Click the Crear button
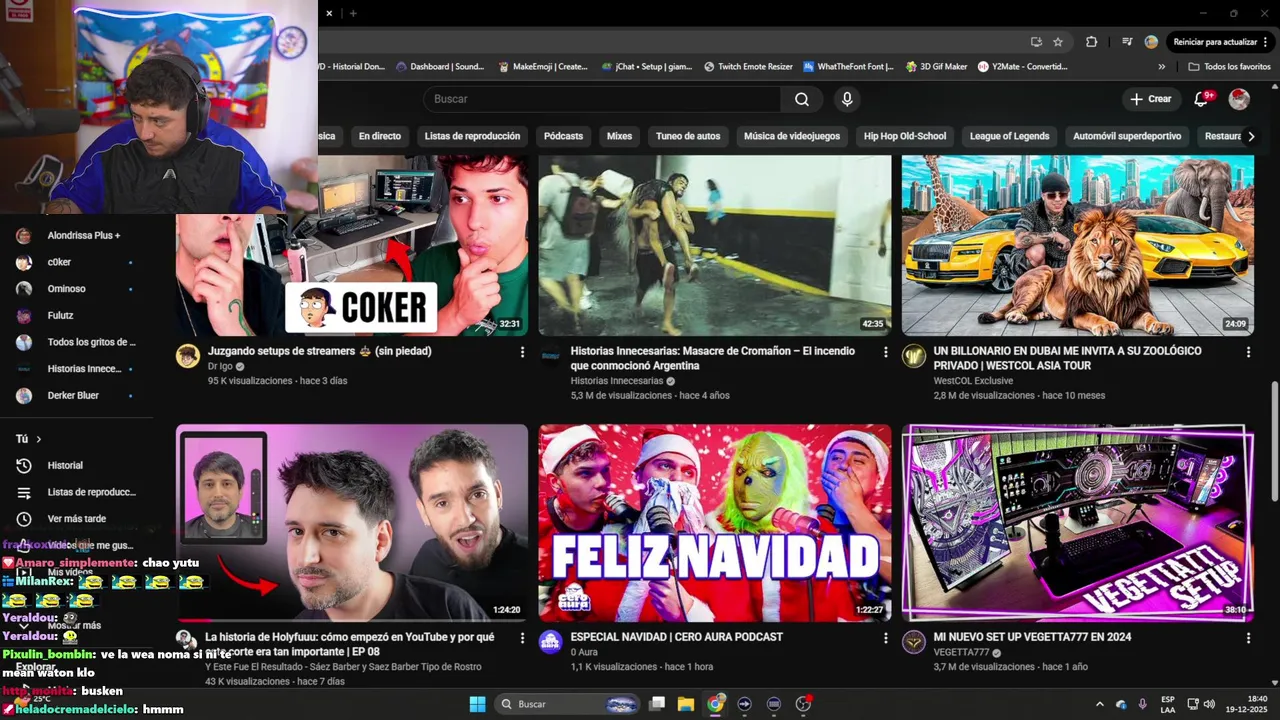Viewport: 1280px width, 720px height. (x=1150, y=99)
